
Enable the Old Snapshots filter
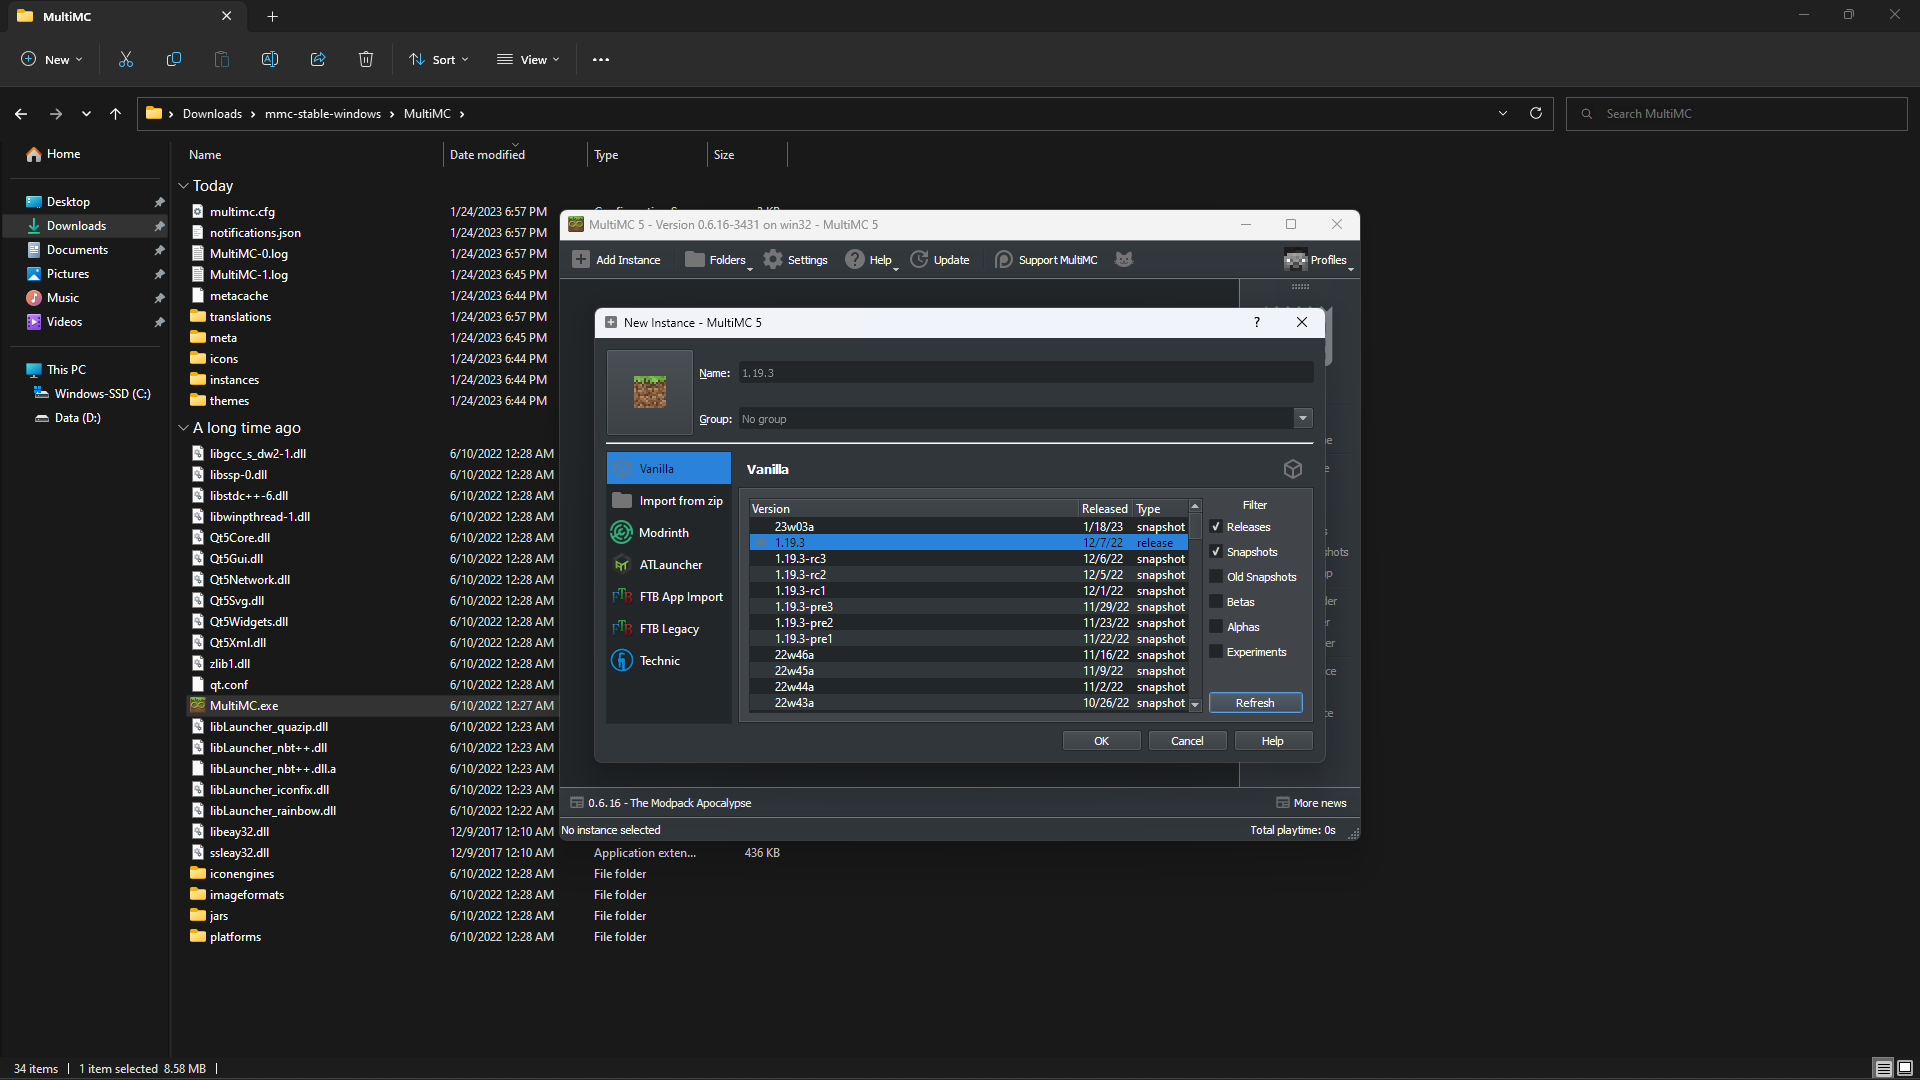click(x=1217, y=576)
